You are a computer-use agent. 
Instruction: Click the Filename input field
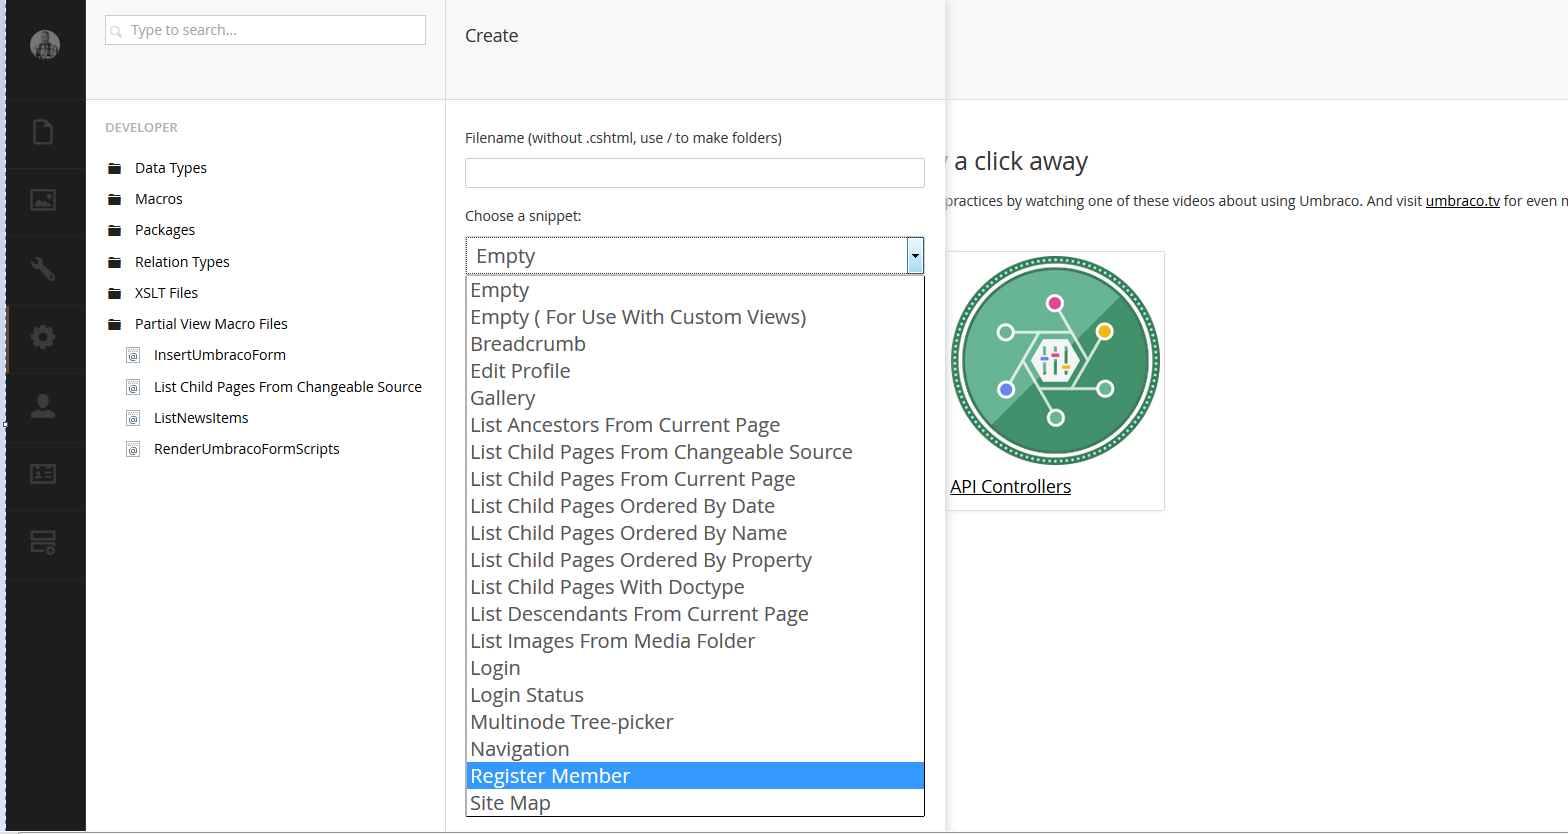tap(695, 172)
